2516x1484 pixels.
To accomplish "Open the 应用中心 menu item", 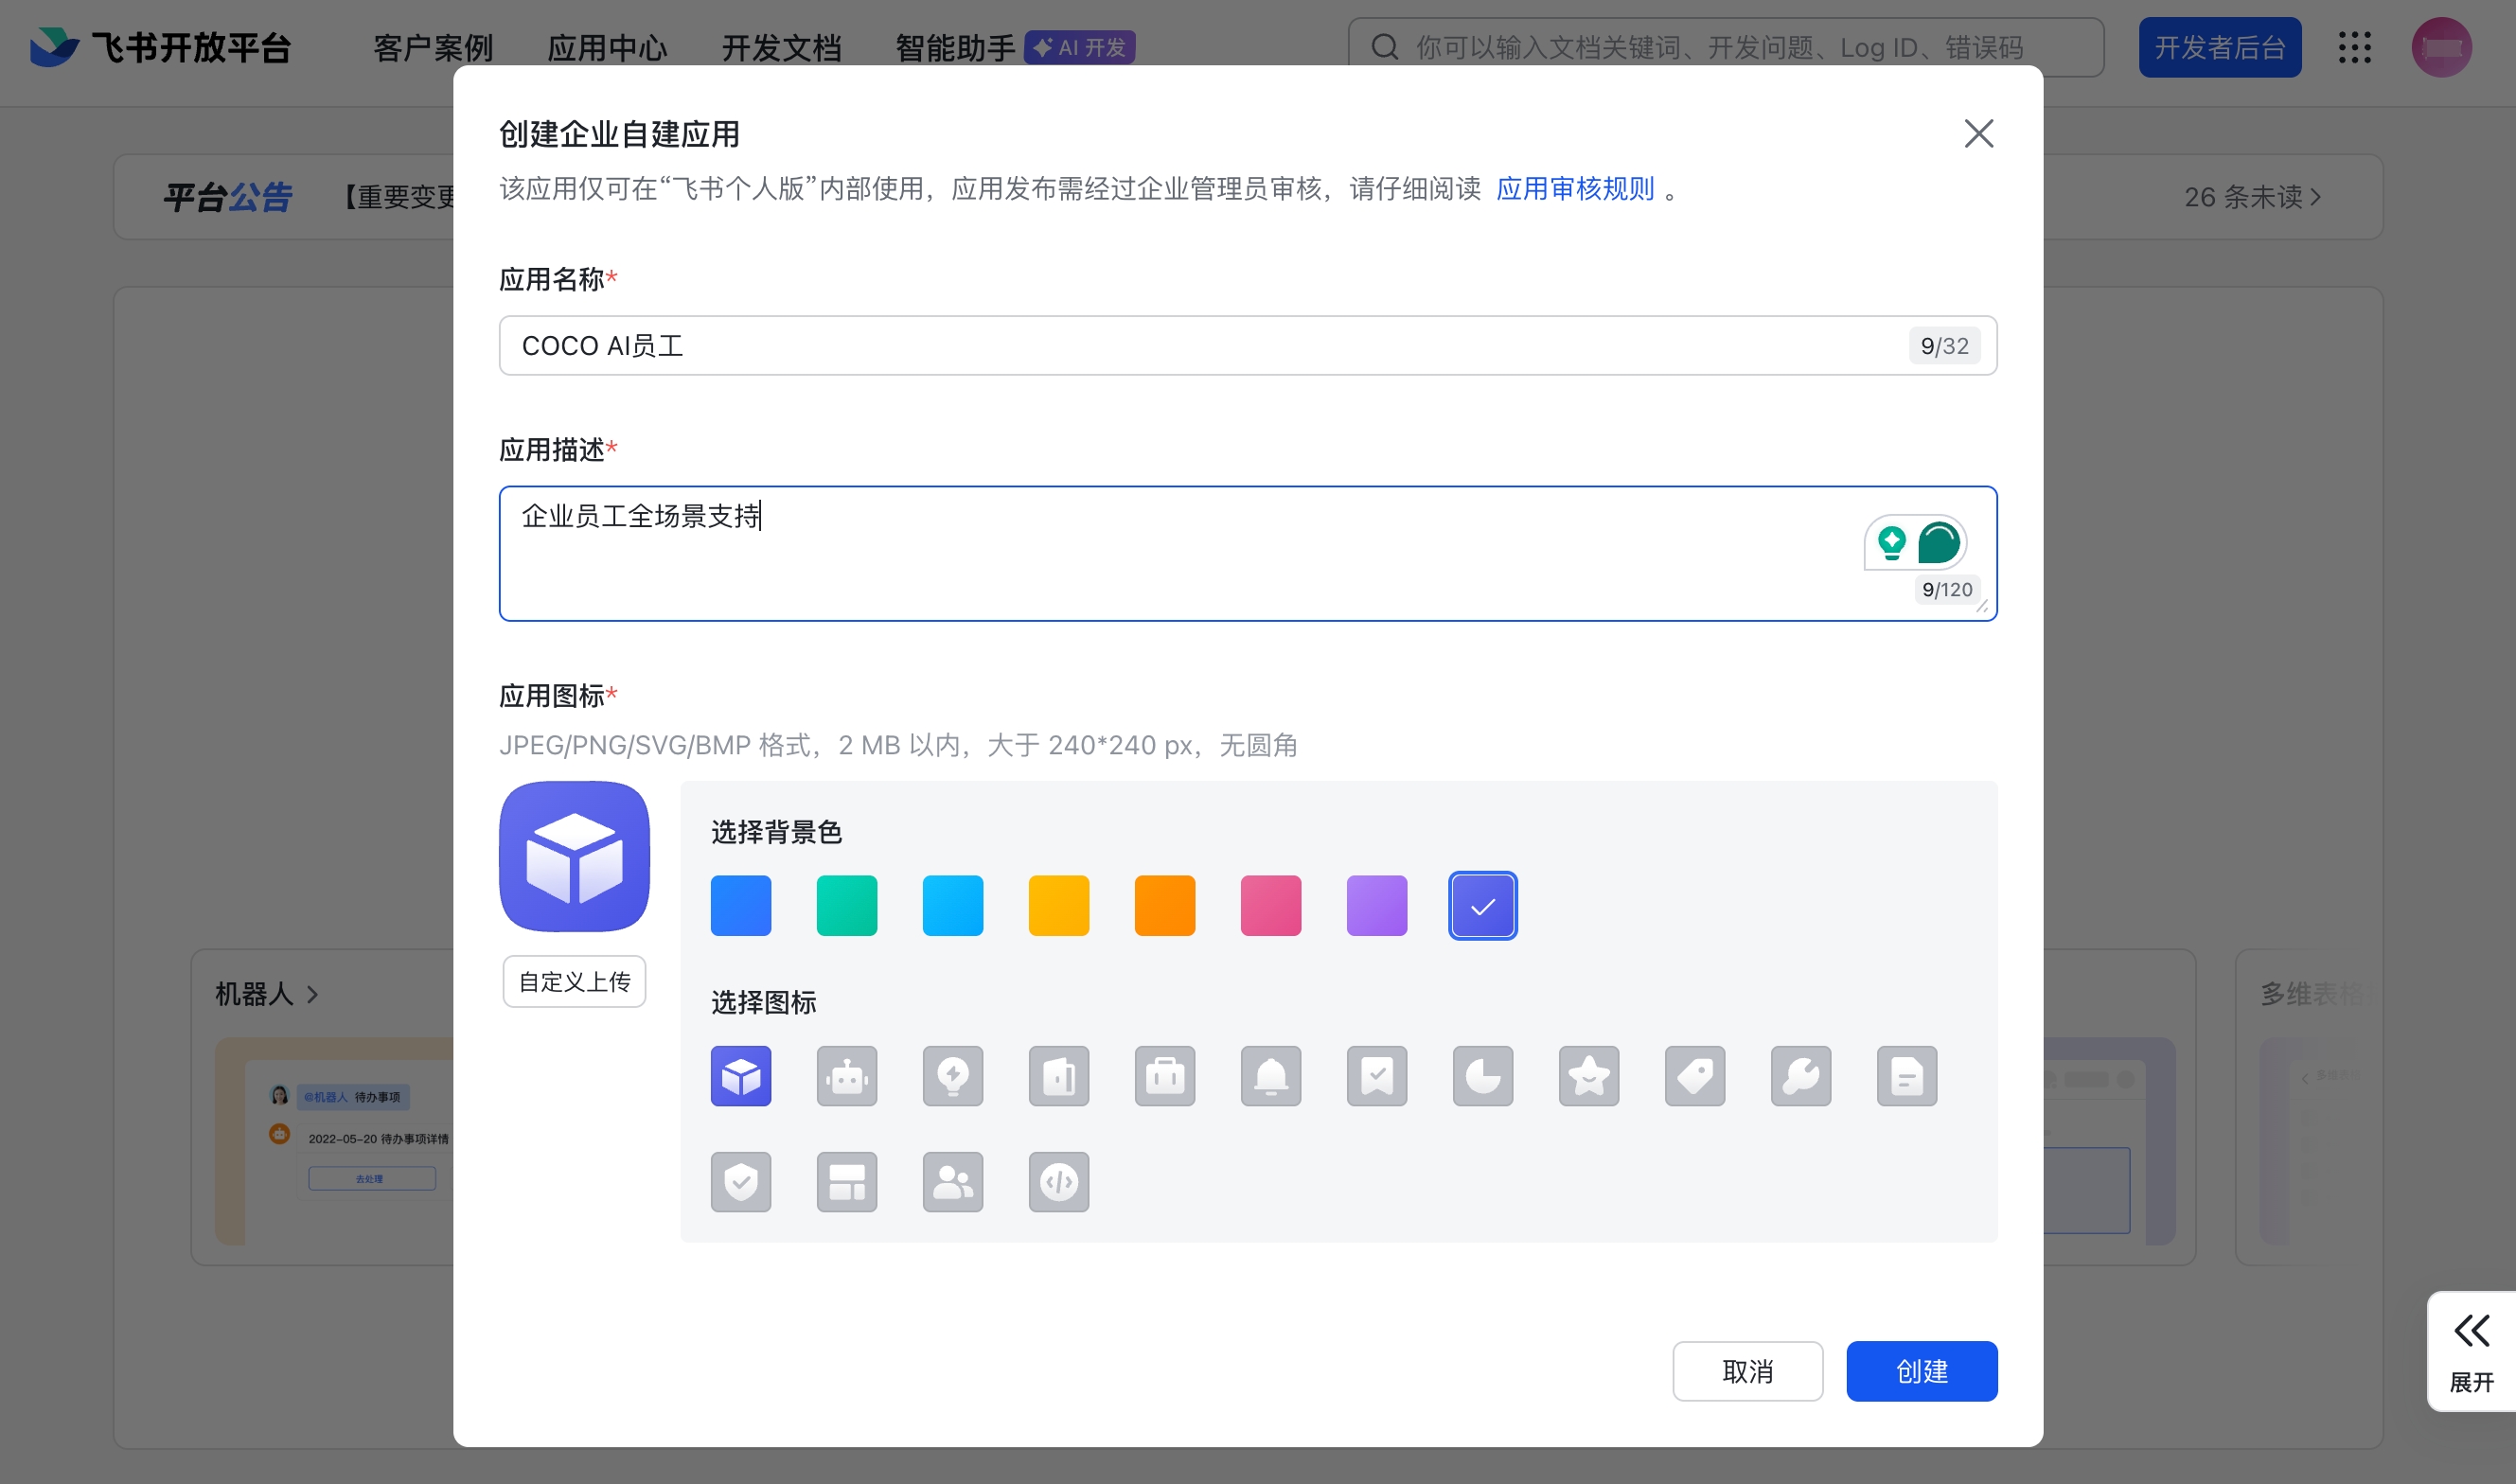I will pos(607,47).
